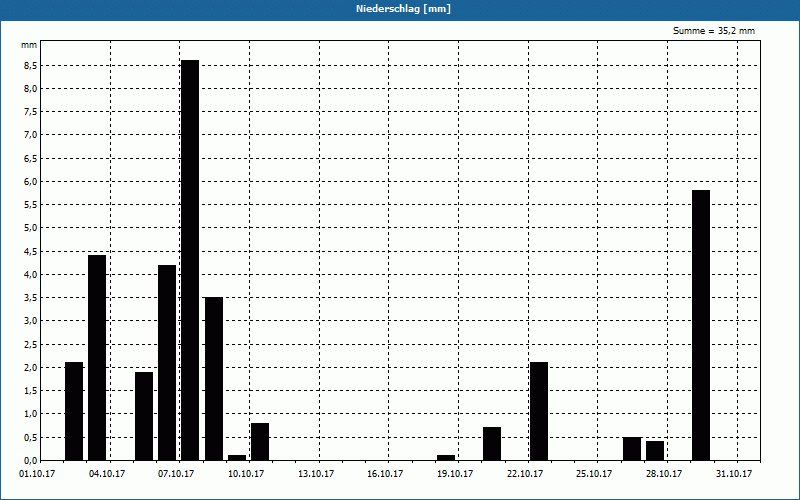Screen dimensions: 800x500
Task: Select the '19.10.17' date label
Action: pyautogui.click(x=455, y=474)
